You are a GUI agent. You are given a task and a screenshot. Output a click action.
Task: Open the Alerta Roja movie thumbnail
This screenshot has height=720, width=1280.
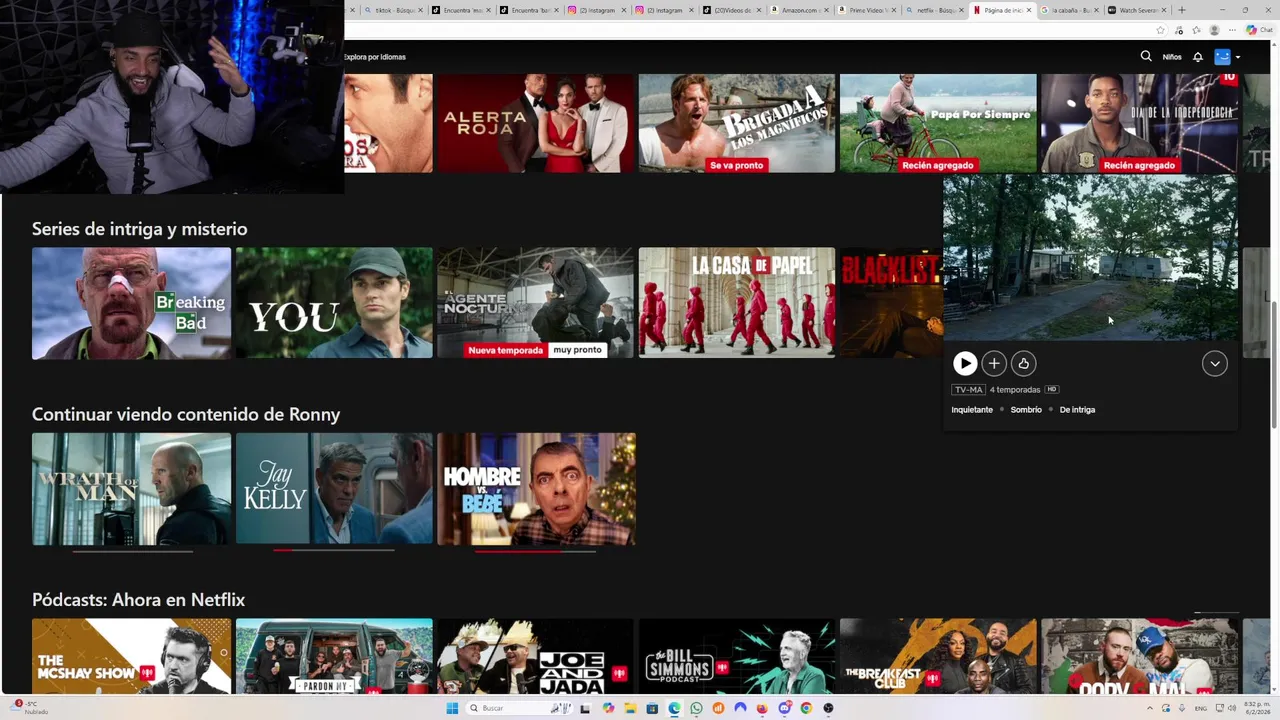536,123
